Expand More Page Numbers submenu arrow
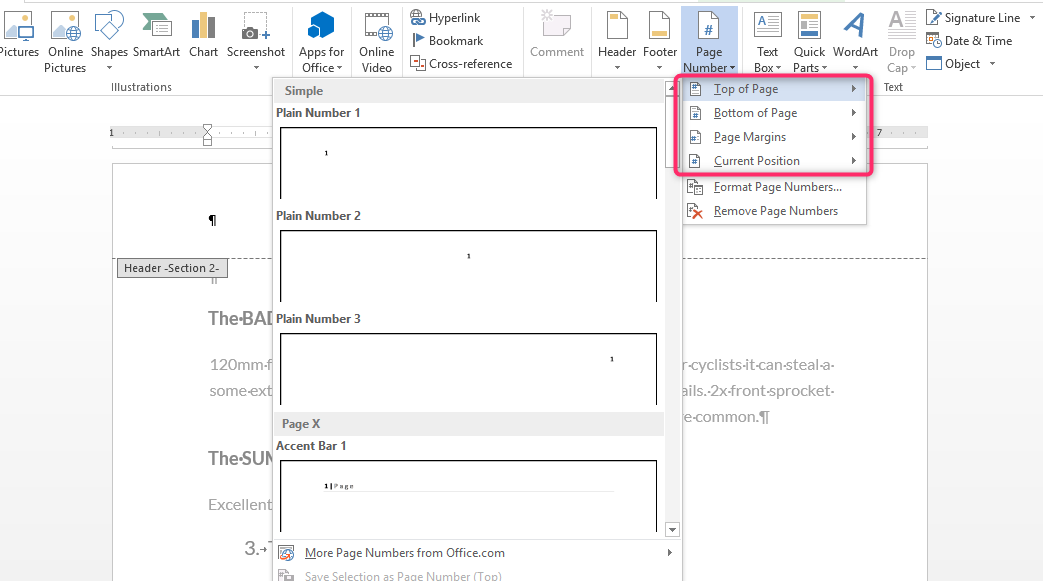Image resolution: width=1043 pixels, height=581 pixels. [669, 552]
